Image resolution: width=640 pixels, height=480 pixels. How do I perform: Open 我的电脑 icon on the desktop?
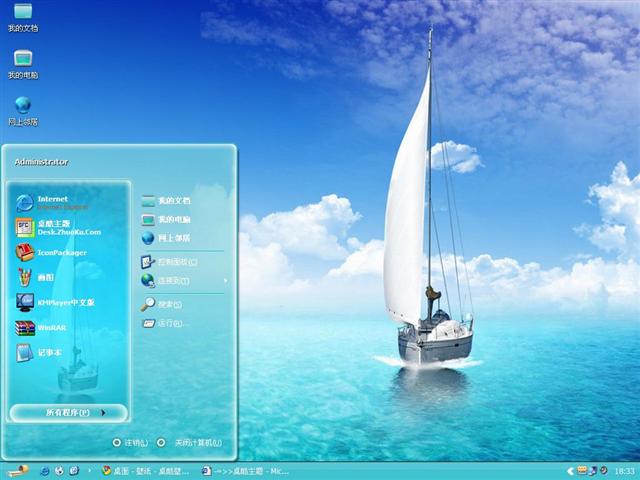(x=23, y=64)
